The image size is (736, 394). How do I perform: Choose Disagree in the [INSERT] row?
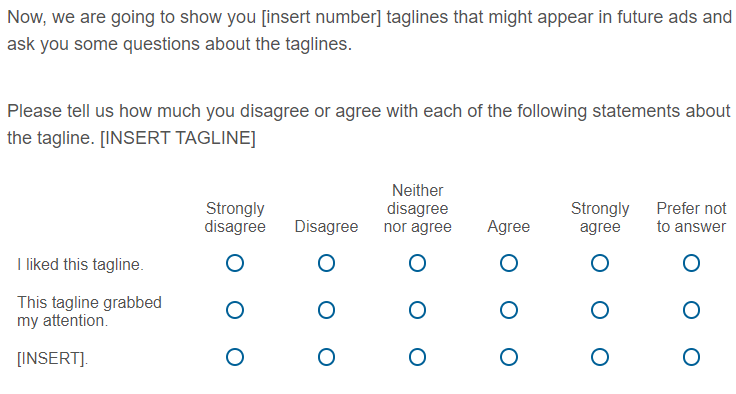click(x=326, y=357)
